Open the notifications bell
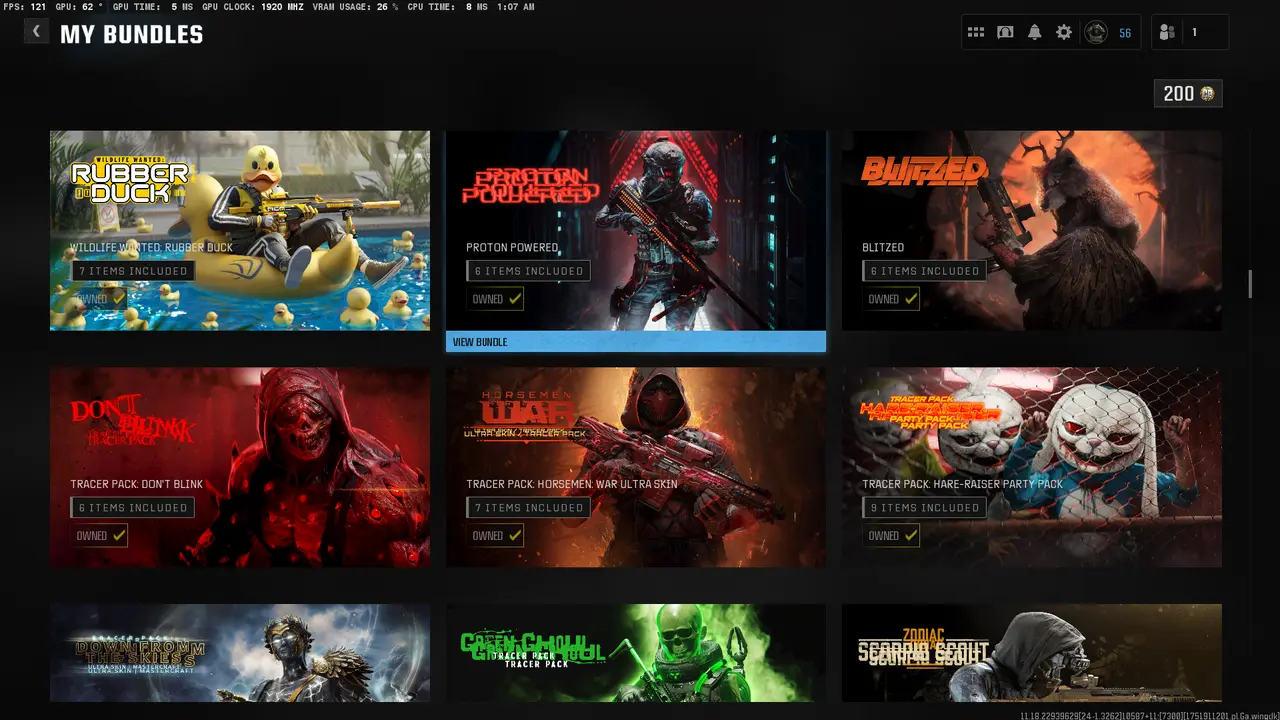 coord(1034,33)
